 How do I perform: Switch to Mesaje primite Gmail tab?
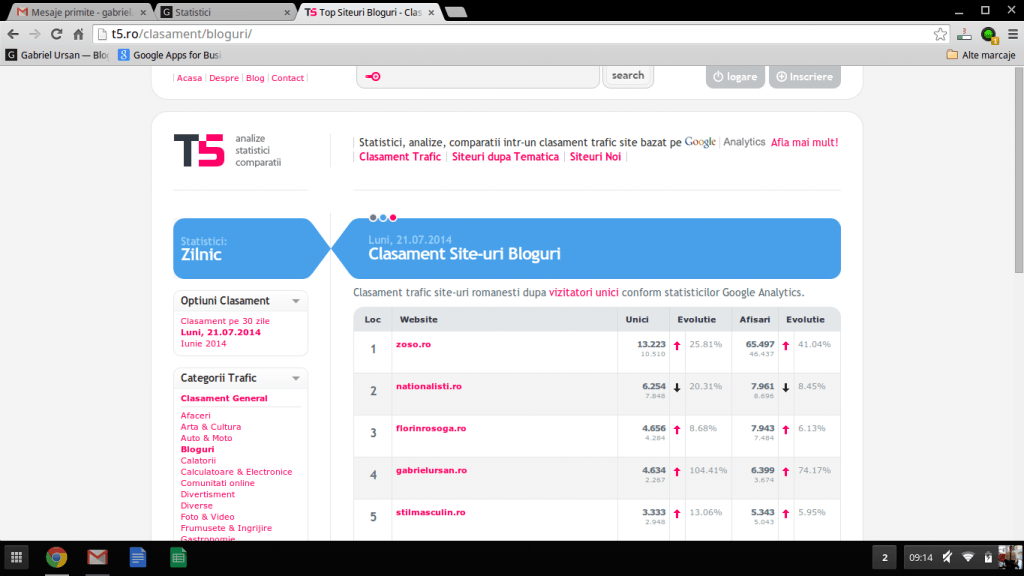click(x=81, y=12)
